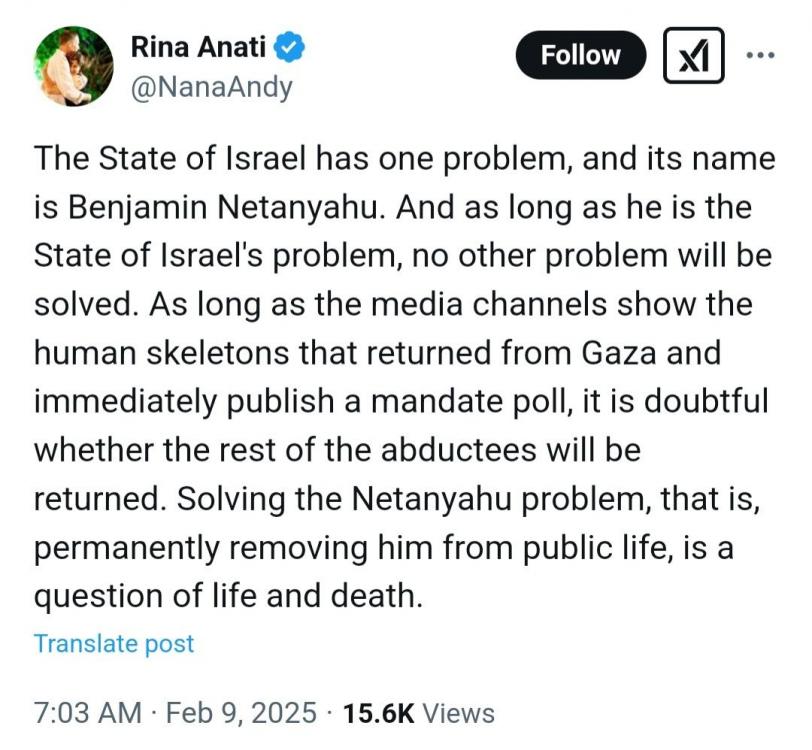
Task: Open the three-dot more options menu
Action: click(x=760, y=55)
